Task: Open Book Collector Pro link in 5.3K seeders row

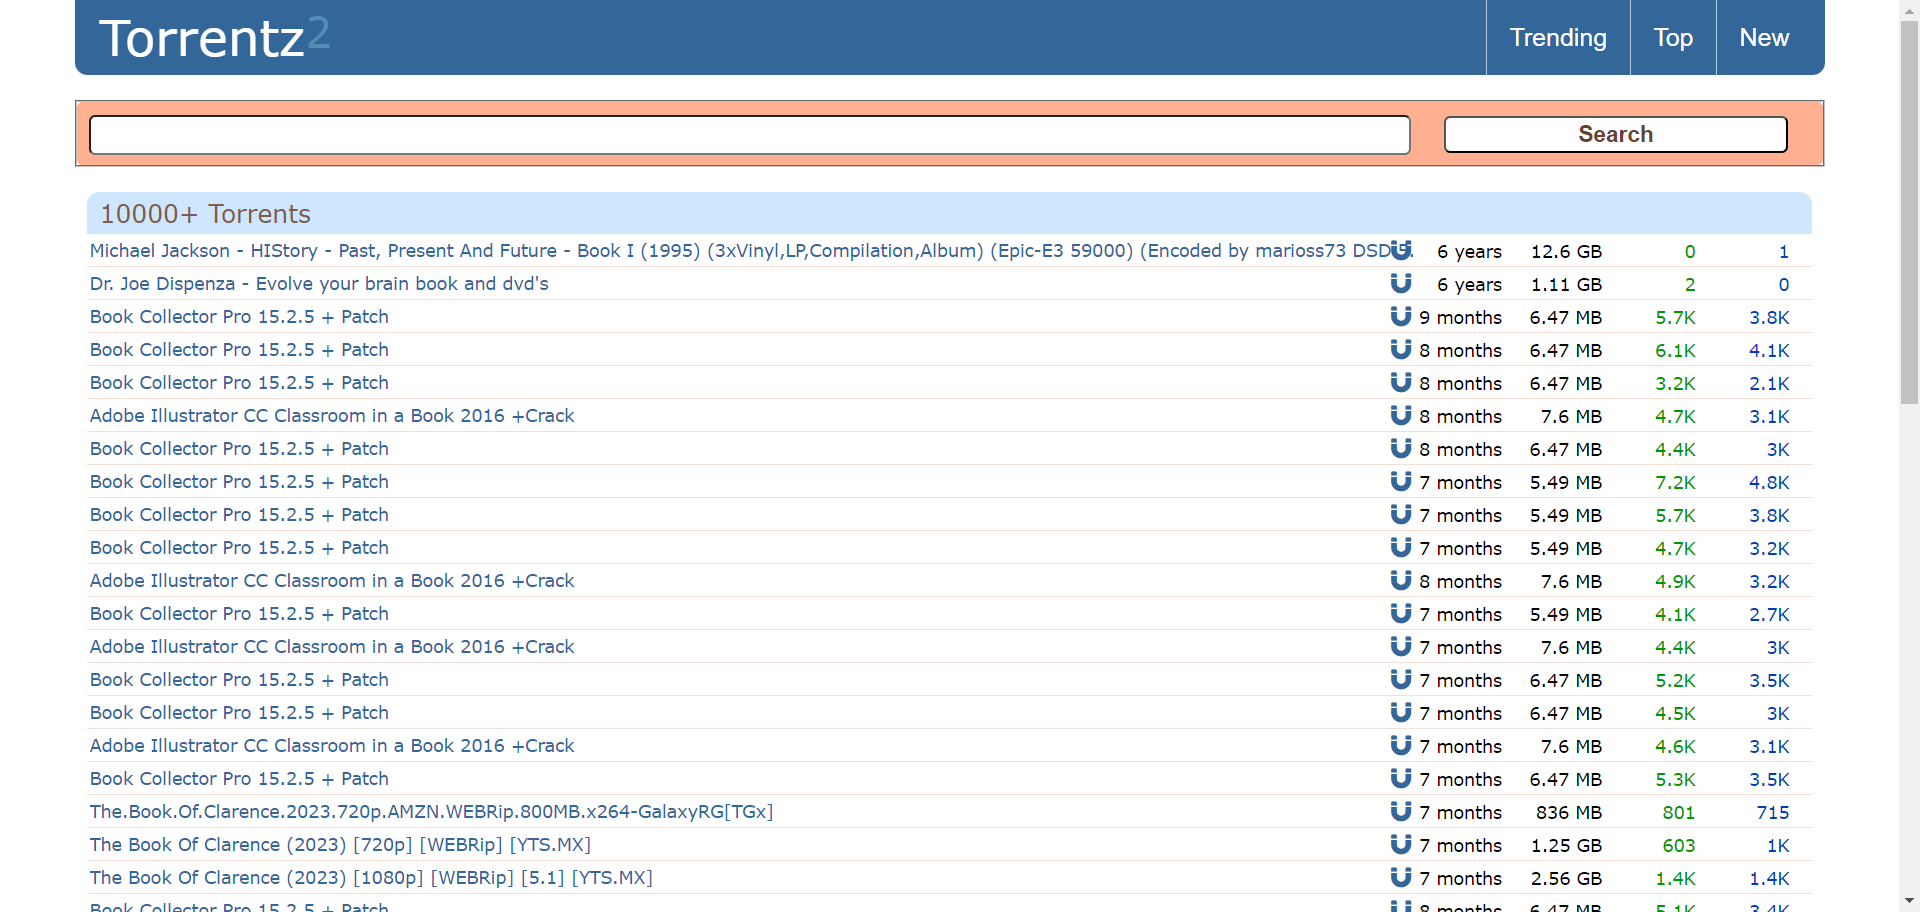Action: click(x=239, y=779)
